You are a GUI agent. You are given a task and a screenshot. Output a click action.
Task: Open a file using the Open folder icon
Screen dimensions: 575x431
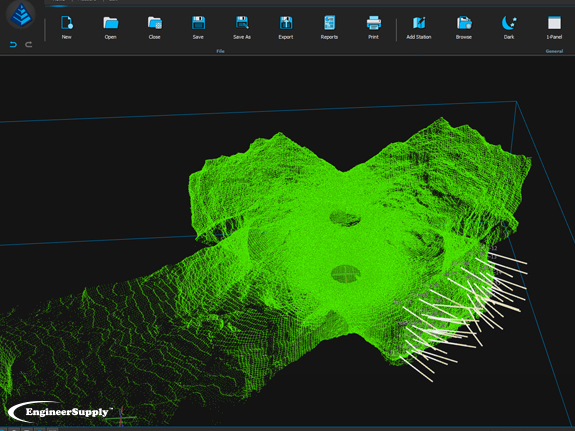coord(110,27)
